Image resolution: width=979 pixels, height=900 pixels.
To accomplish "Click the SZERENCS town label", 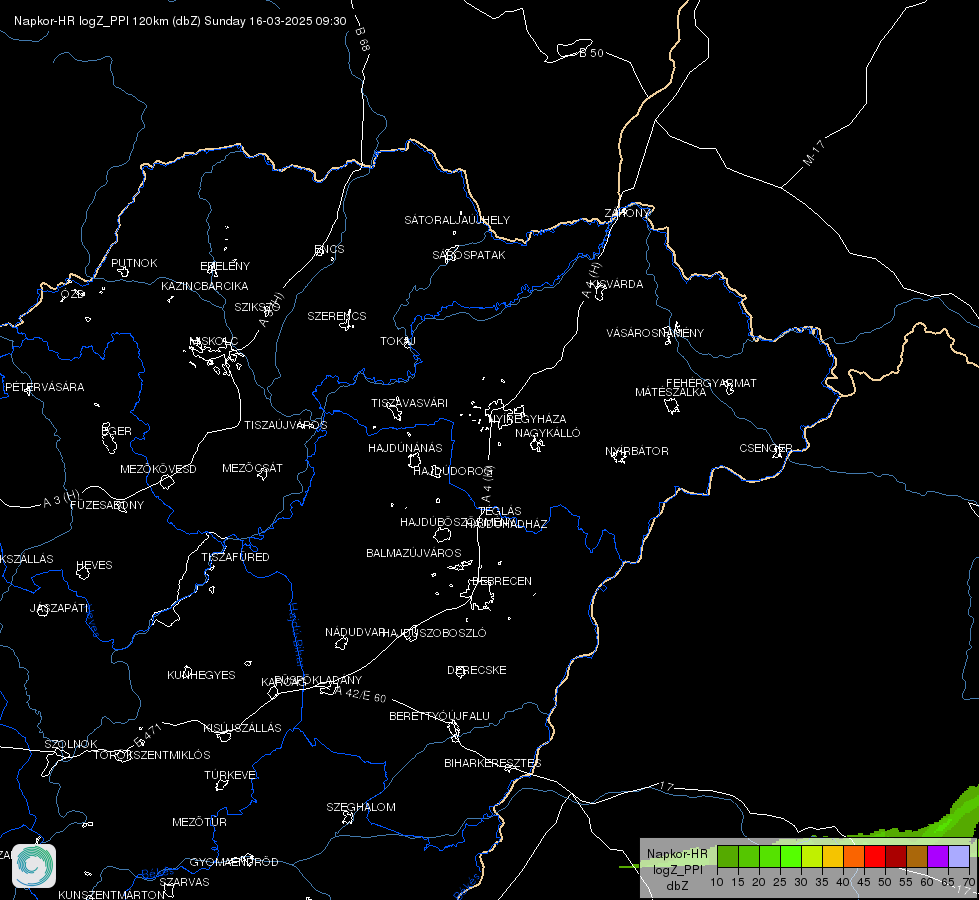I will [x=337, y=316].
